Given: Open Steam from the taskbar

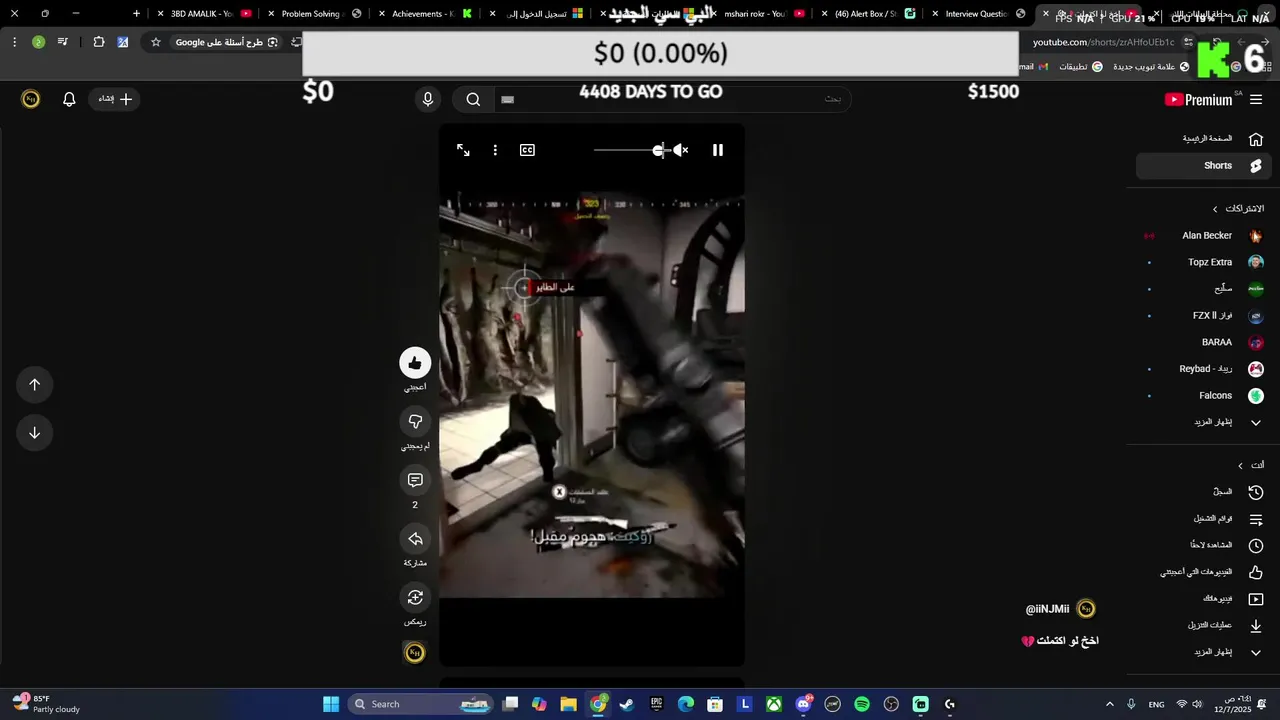Looking at the screenshot, I should (627, 704).
